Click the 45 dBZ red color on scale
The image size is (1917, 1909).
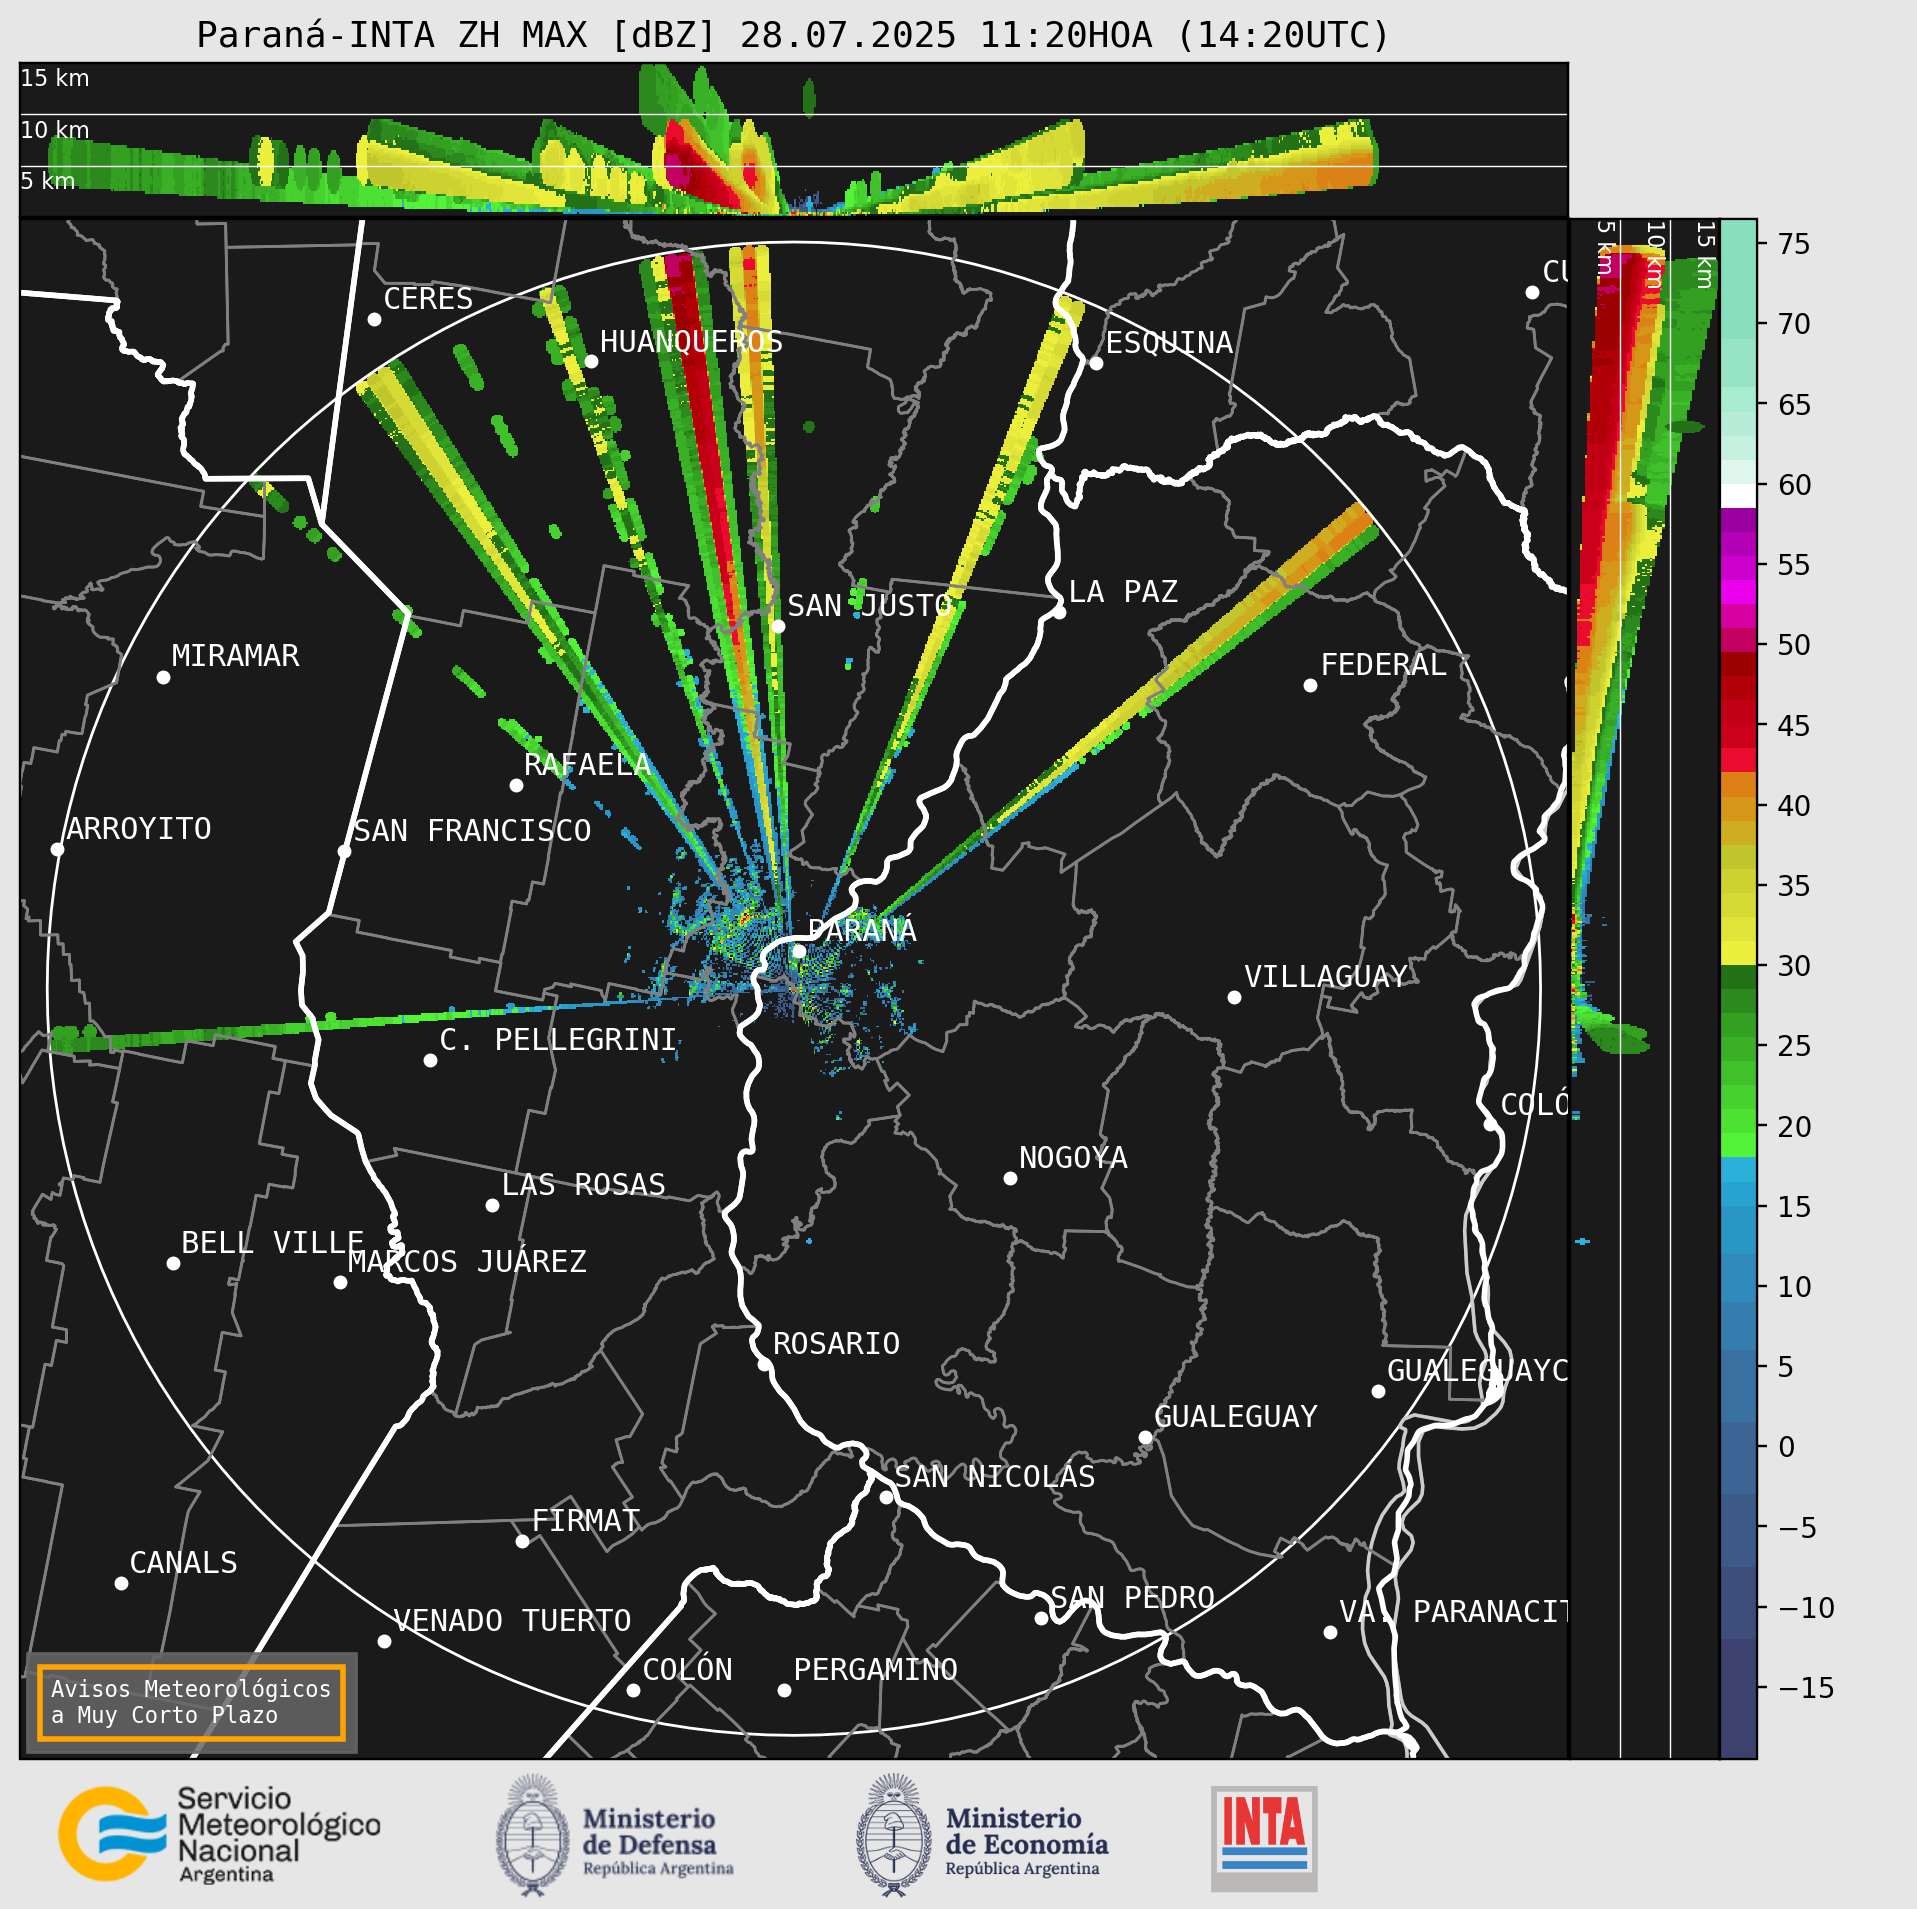(x=1738, y=725)
